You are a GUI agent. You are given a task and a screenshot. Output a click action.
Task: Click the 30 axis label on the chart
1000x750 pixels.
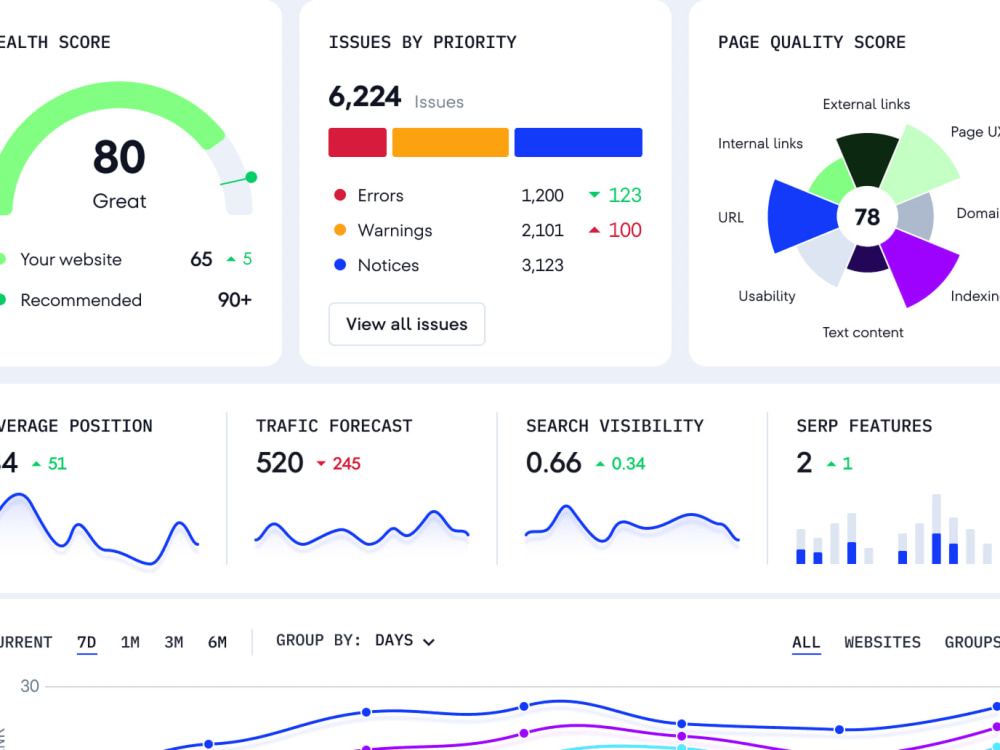click(29, 686)
